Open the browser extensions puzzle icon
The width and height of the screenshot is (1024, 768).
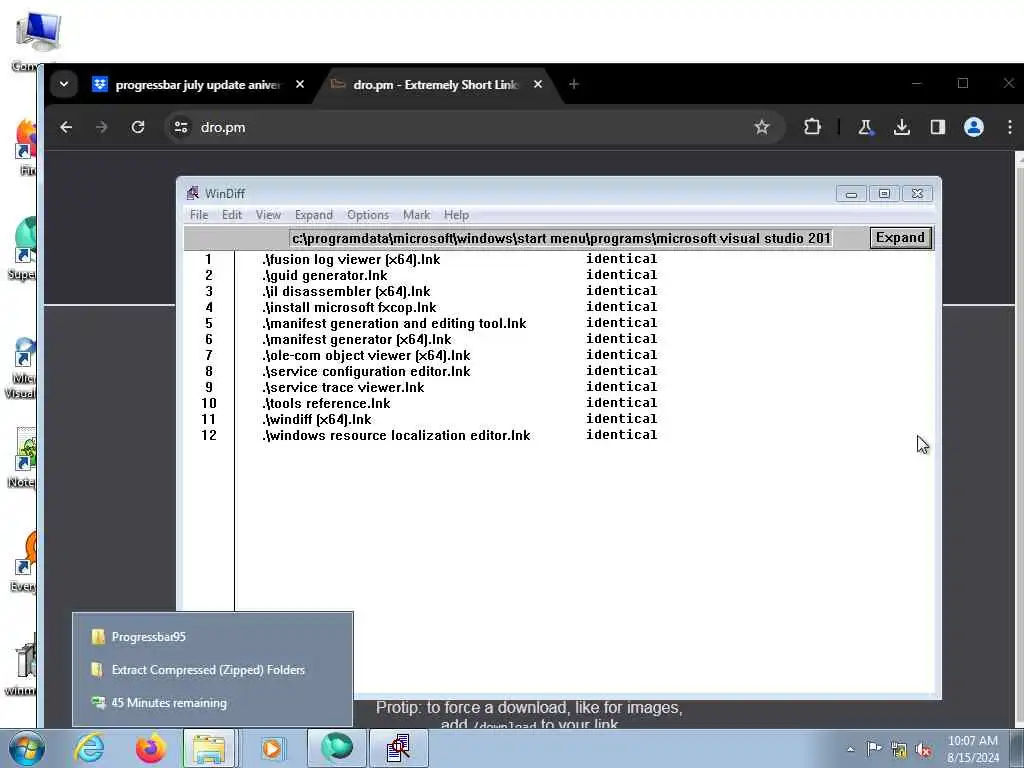click(x=812, y=127)
